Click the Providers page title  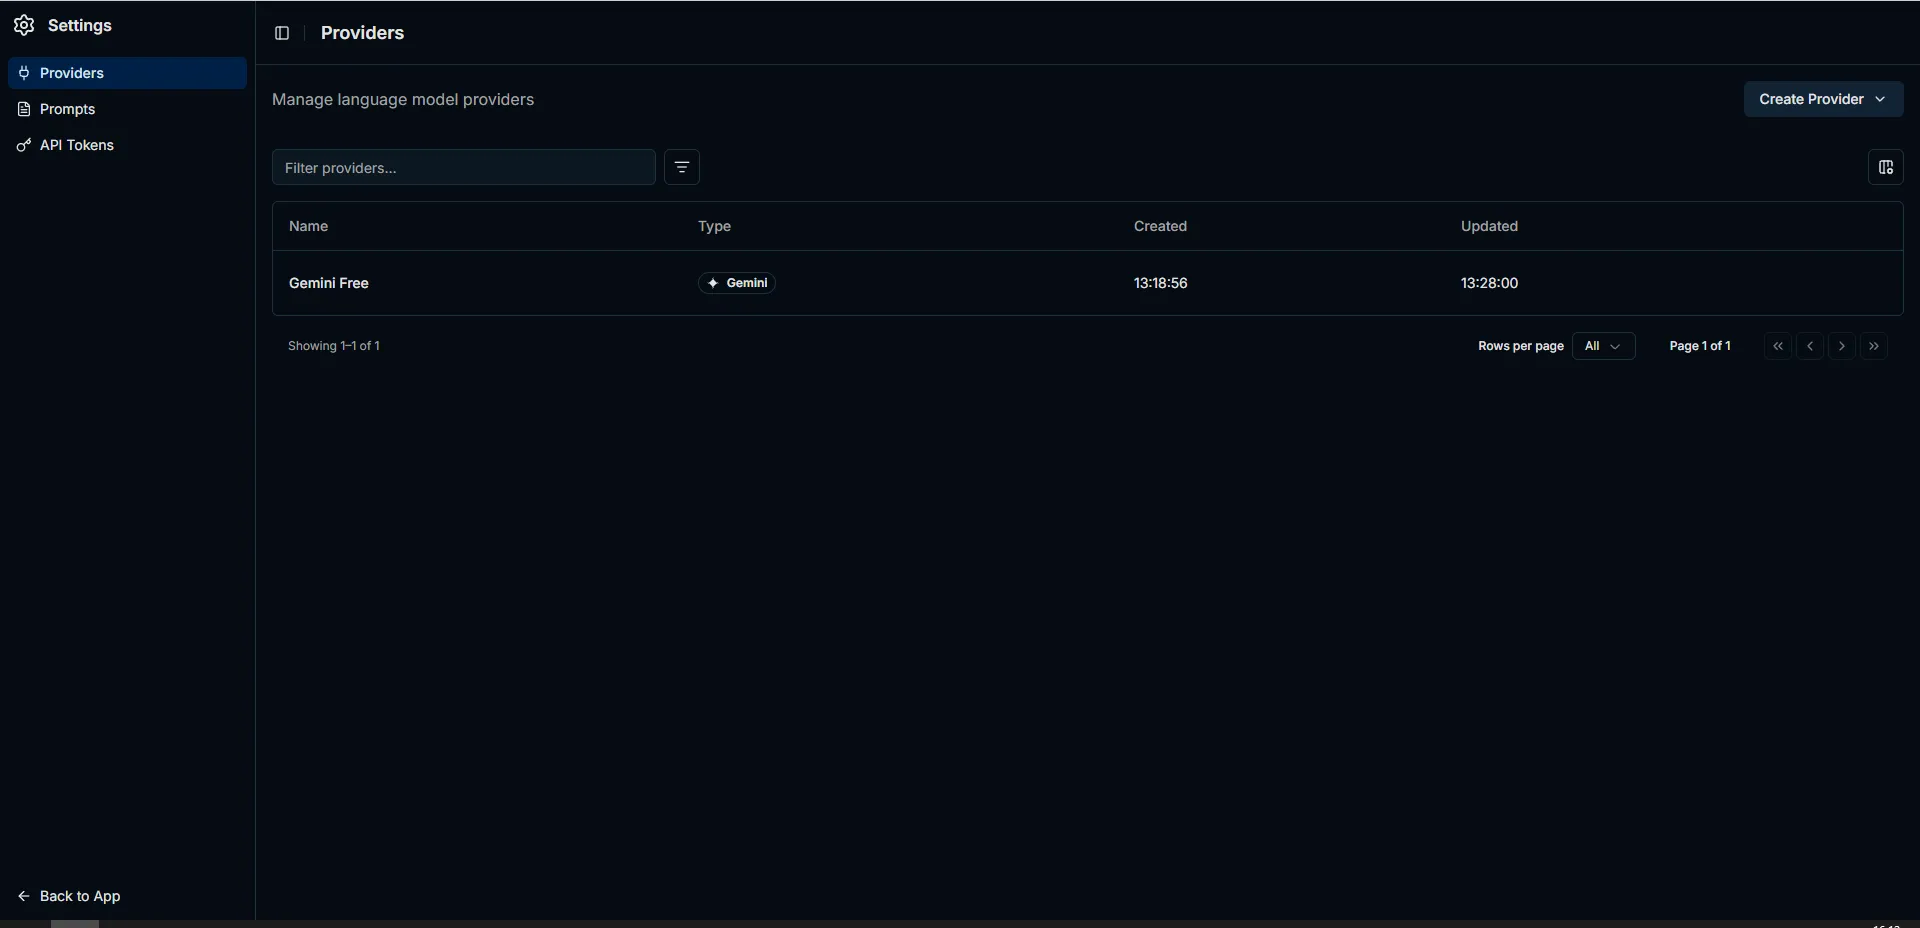362,33
